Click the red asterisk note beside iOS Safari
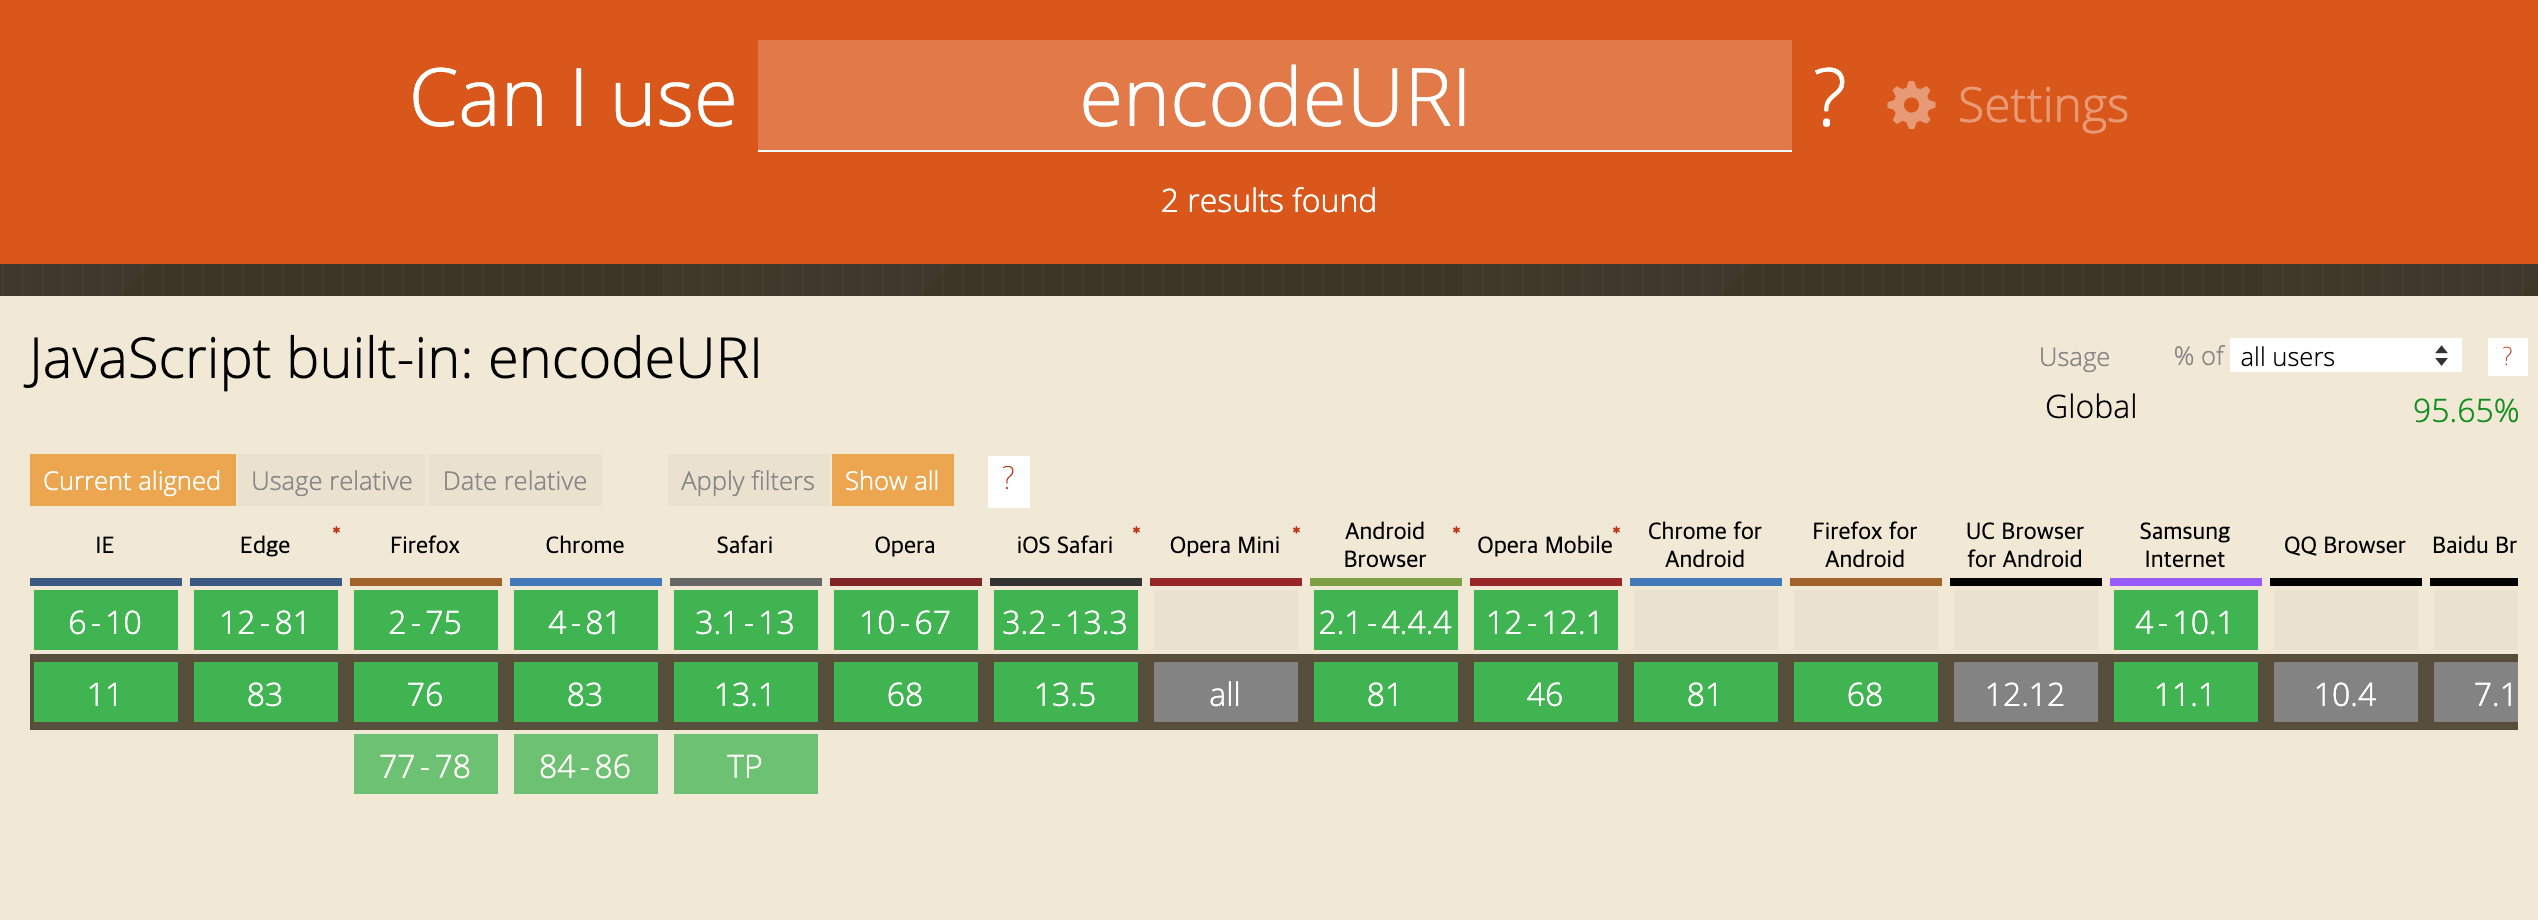 pyautogui.click(x=1137, y=530)
